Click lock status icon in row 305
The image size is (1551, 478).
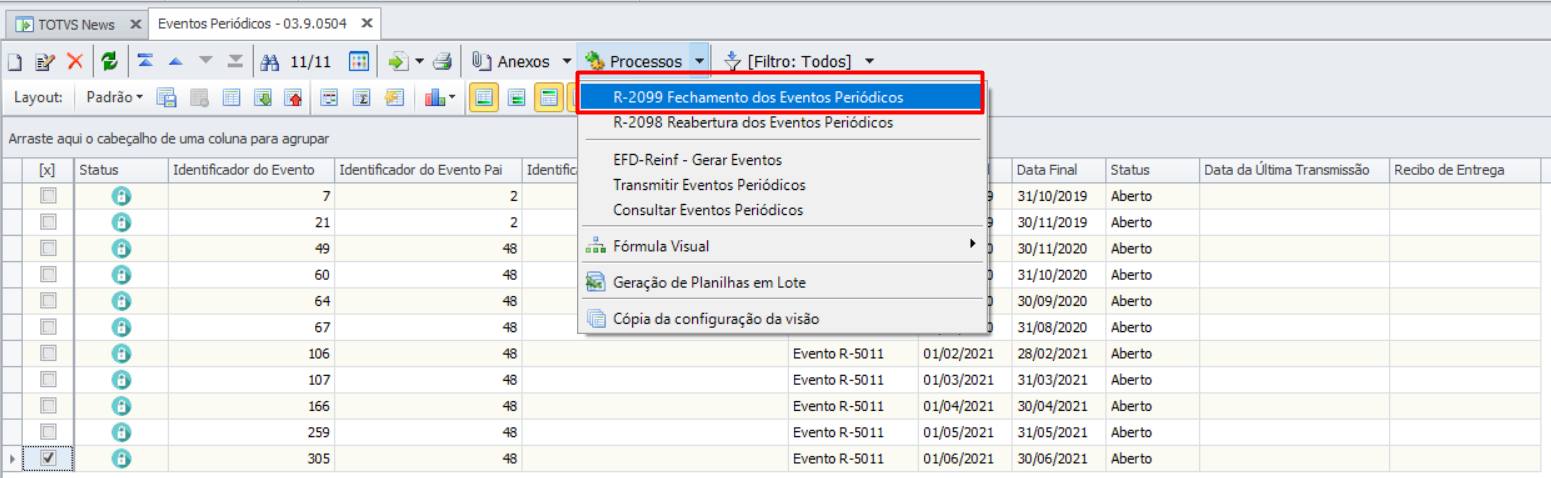click(121, 458)
